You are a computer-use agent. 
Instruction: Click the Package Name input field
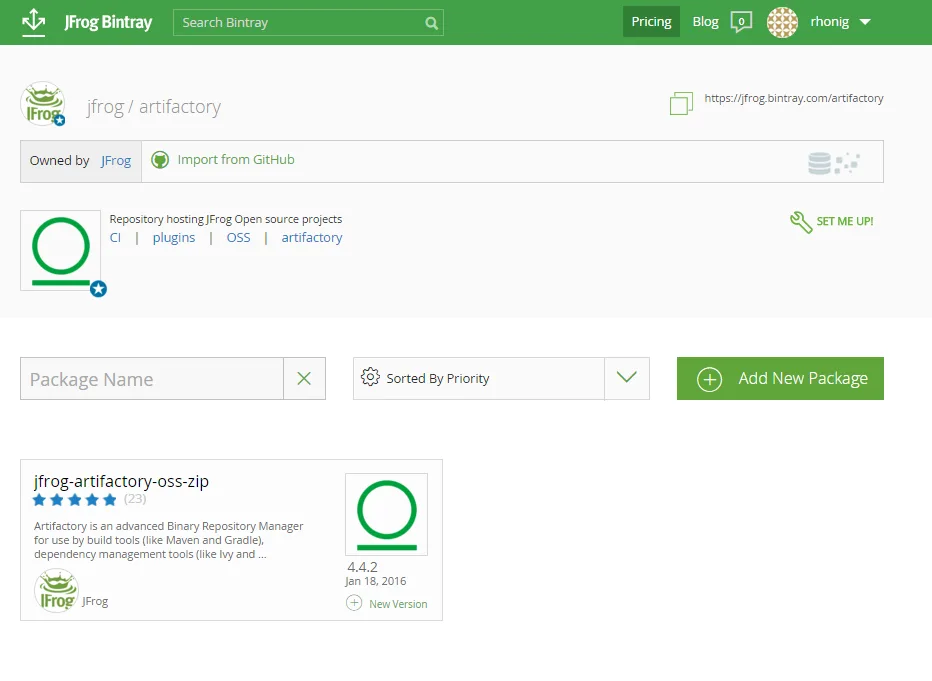(152, 379)
